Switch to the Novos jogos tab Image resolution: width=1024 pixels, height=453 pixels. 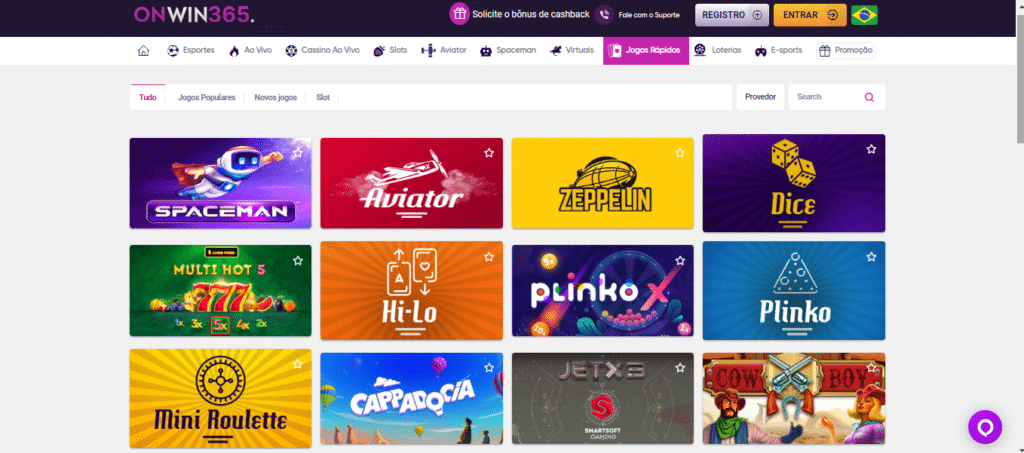276,97
